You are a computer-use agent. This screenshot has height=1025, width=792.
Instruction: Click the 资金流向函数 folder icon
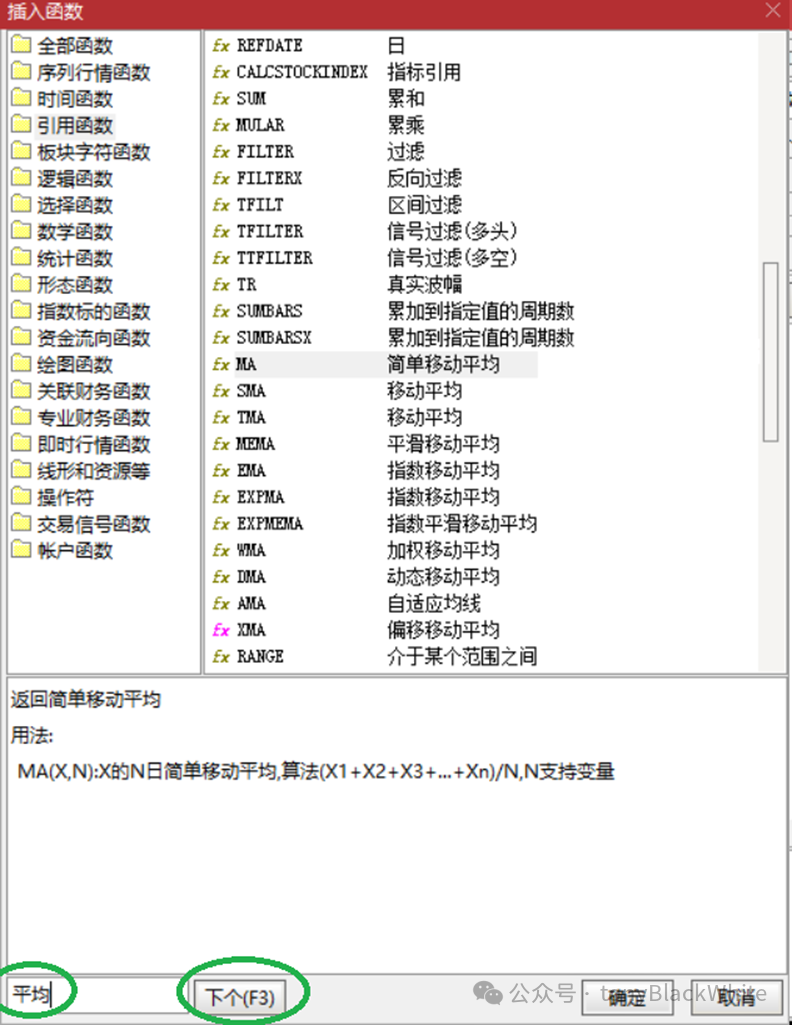pyautogui.click(x=22, y=337)
